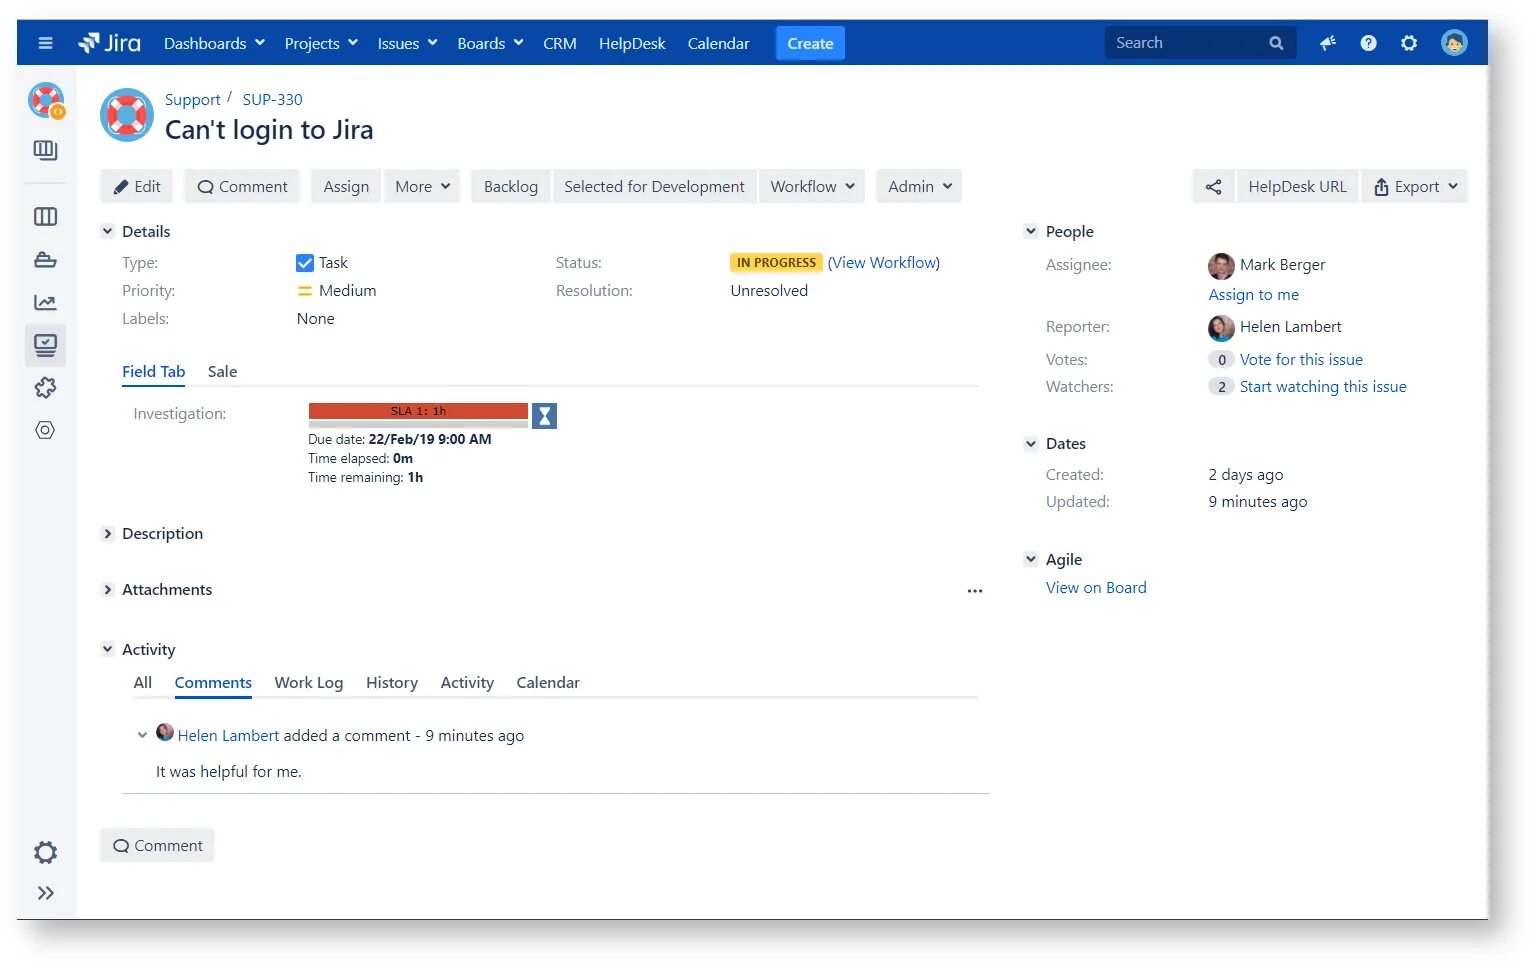Open the user profile avatar menu
Screen dimensions: 1536x968
(x=1454, y=43)
